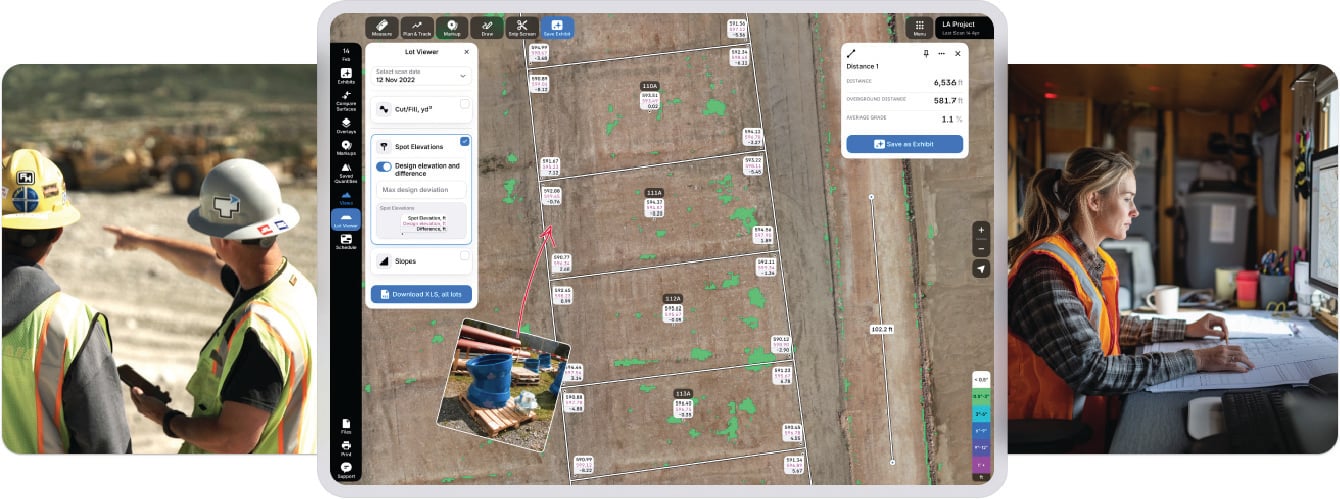Open the pipe fittings photo thumbnail
This screenshot has height=499, width=1340.
point(503,385)
